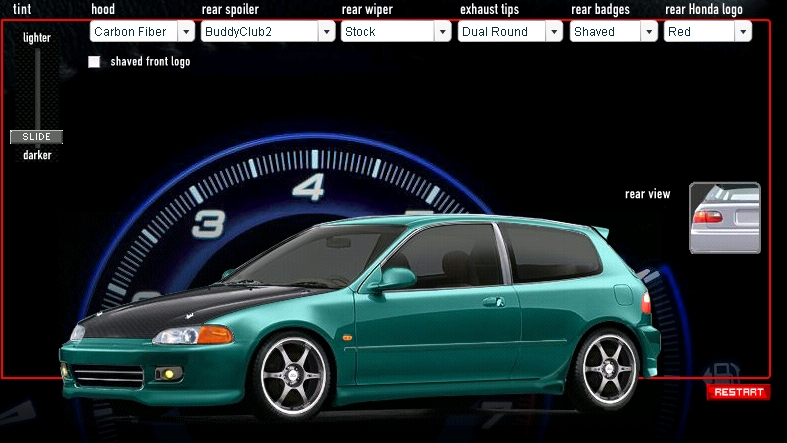Open the hood dropdown showing Carbon Fiber
The width and height of the screenshot is (787, 443).
pyautogui.click(x=142, y=31)
